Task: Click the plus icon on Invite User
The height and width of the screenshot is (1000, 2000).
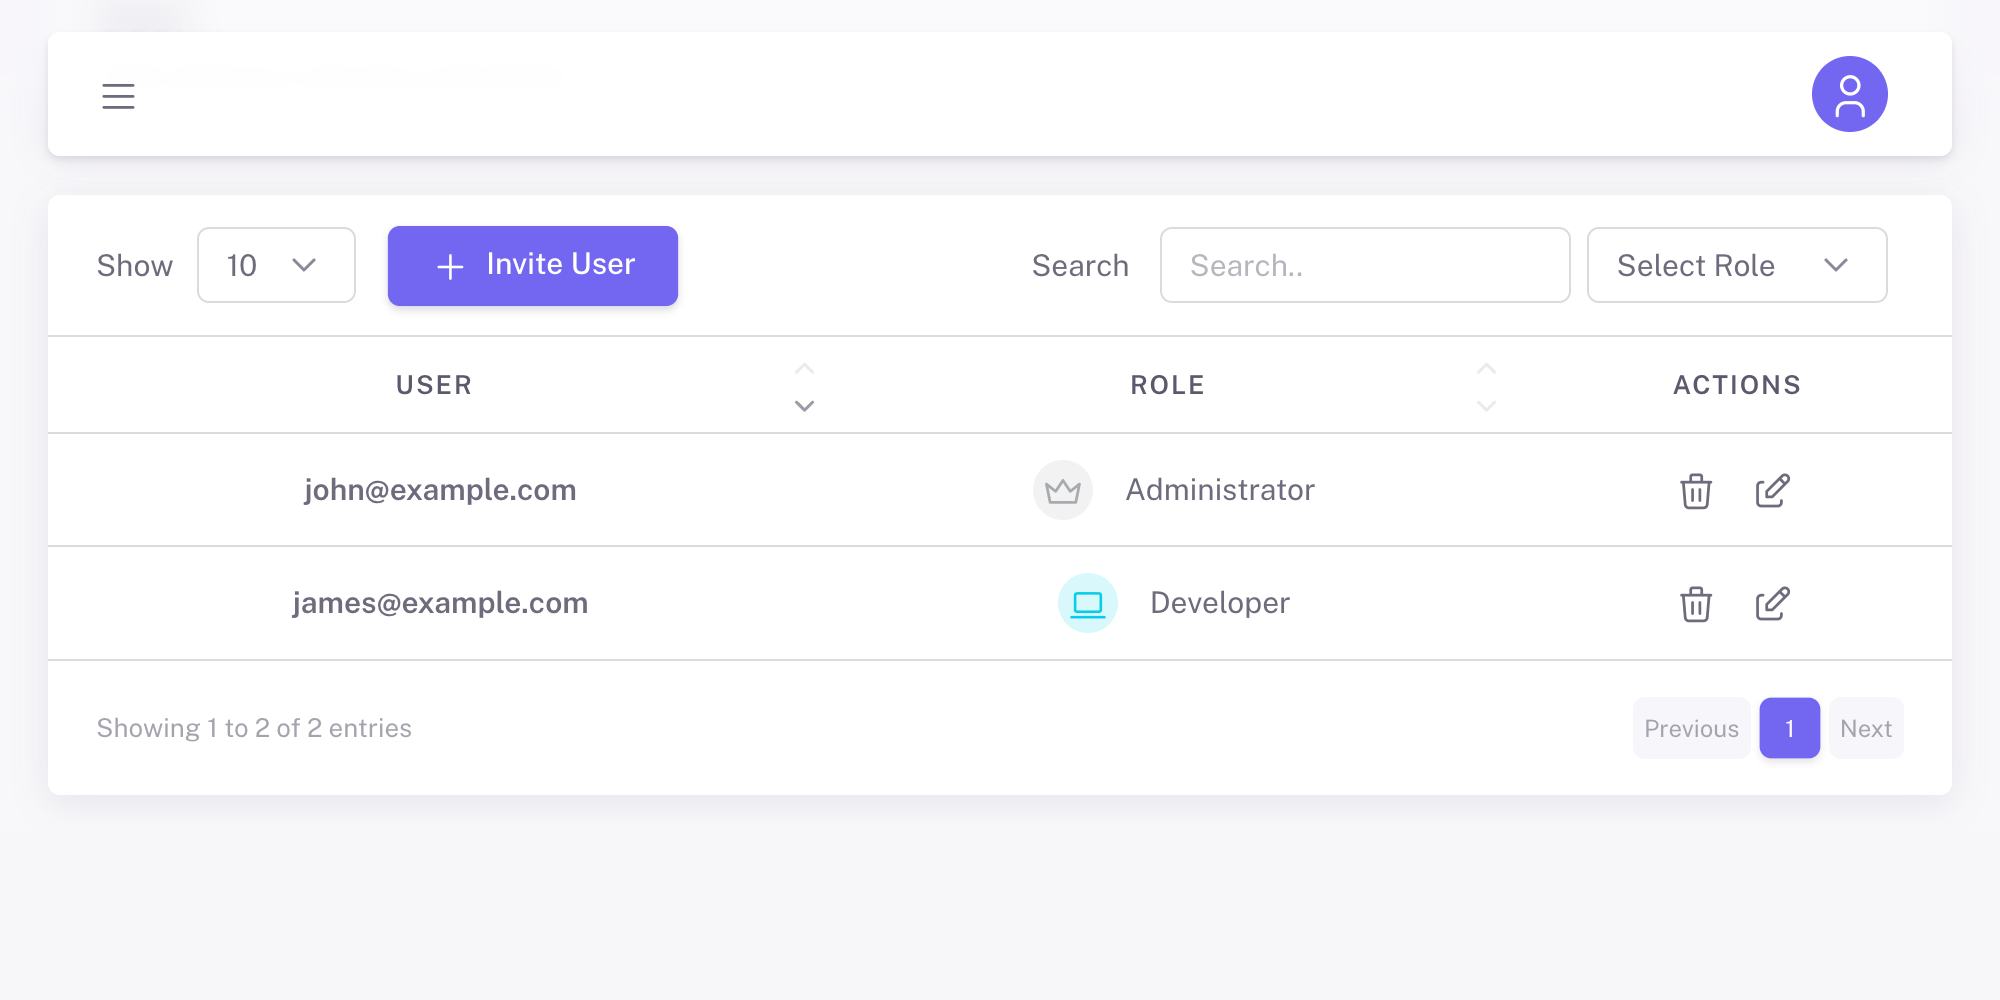Action: tap(449, 266)
